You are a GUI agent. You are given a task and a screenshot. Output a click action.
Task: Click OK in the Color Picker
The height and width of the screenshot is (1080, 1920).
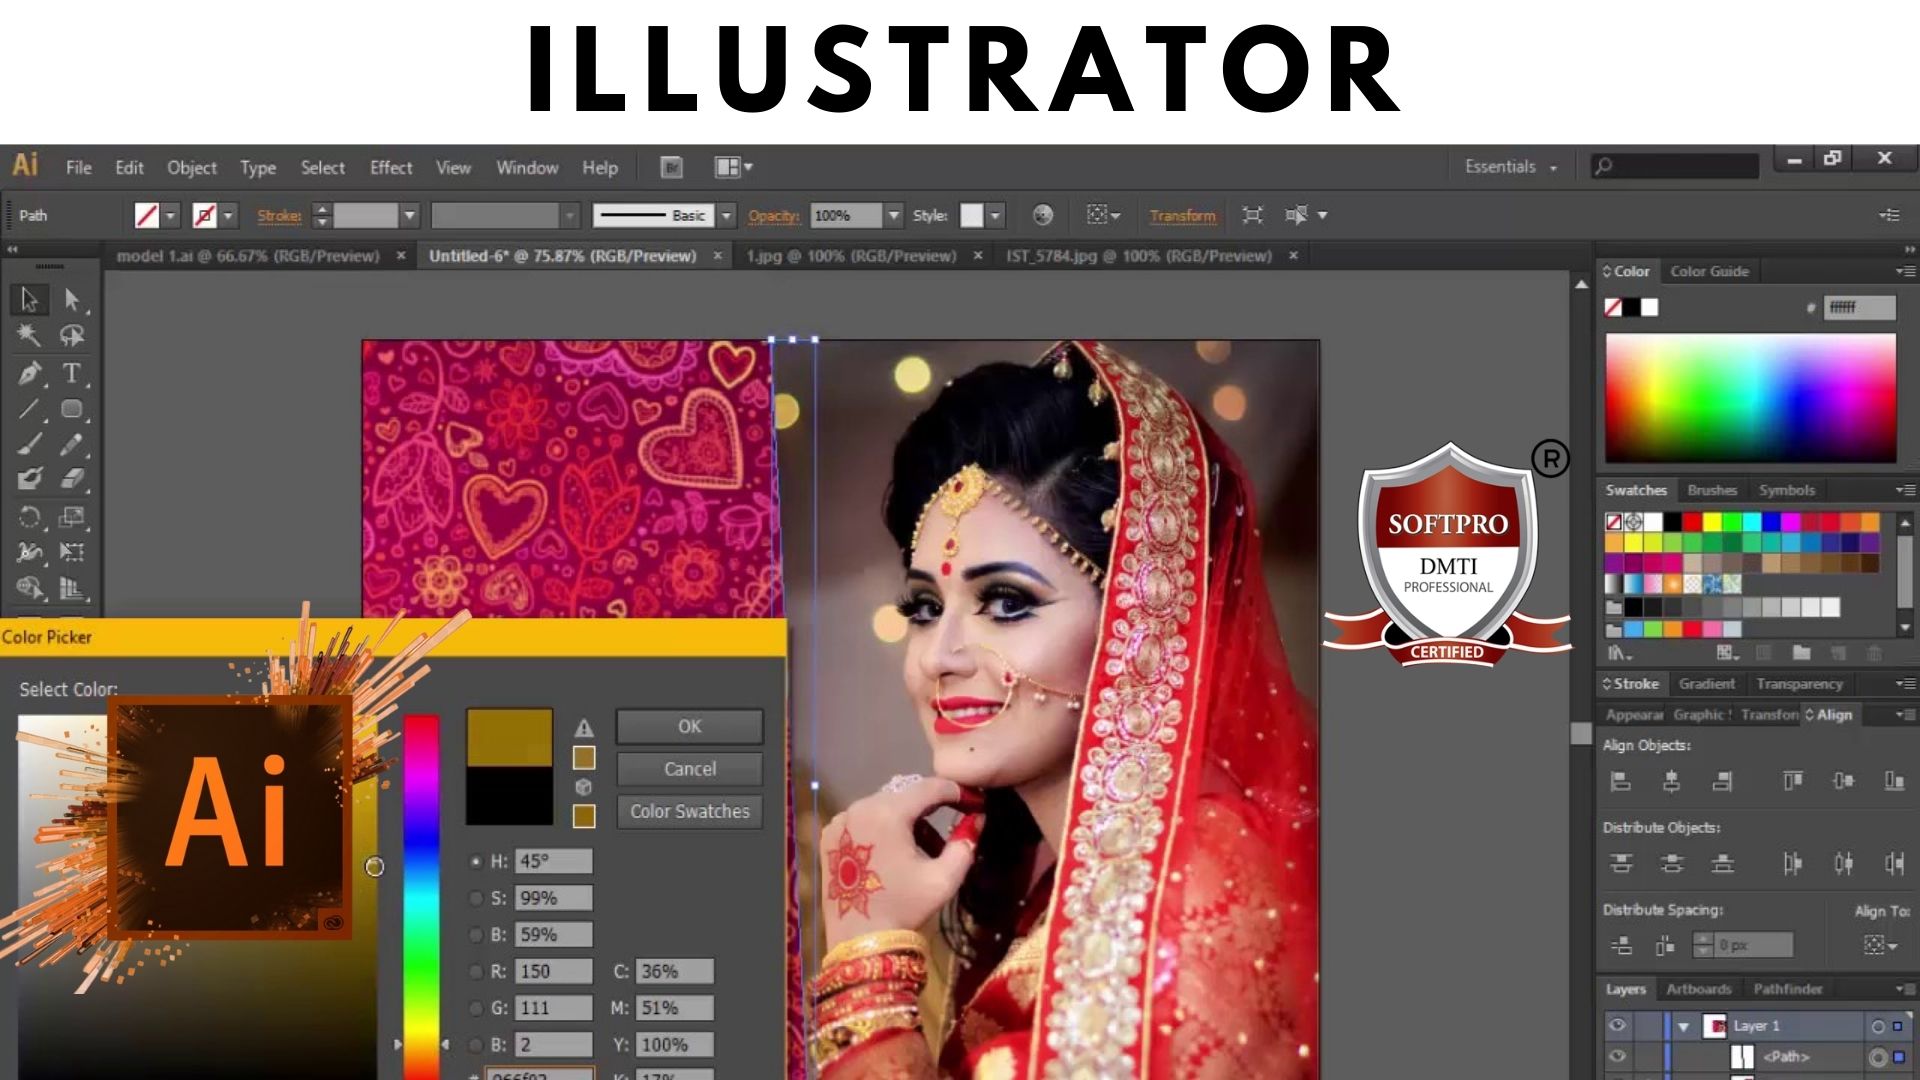pos(690,726)
